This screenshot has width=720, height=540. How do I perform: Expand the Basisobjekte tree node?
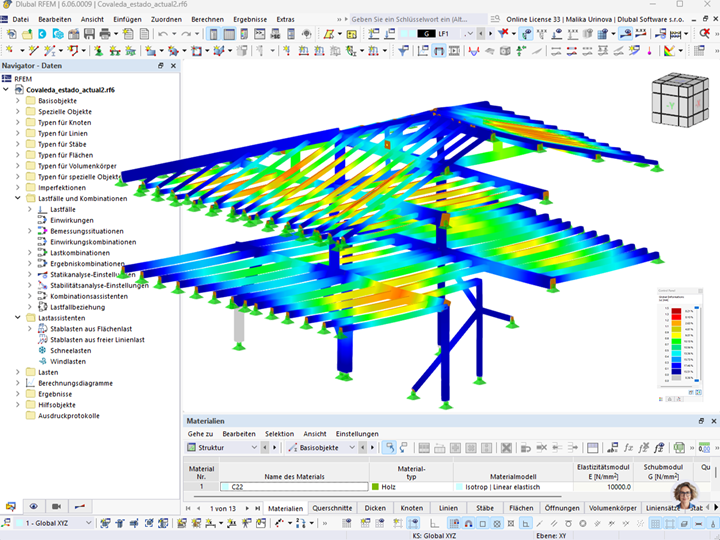pyautogui.click(x=18, y=101)
